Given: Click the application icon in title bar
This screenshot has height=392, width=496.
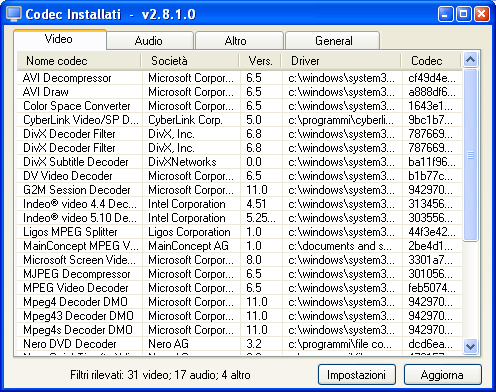Looking at the screenshot, I should (x=14, y=14).
